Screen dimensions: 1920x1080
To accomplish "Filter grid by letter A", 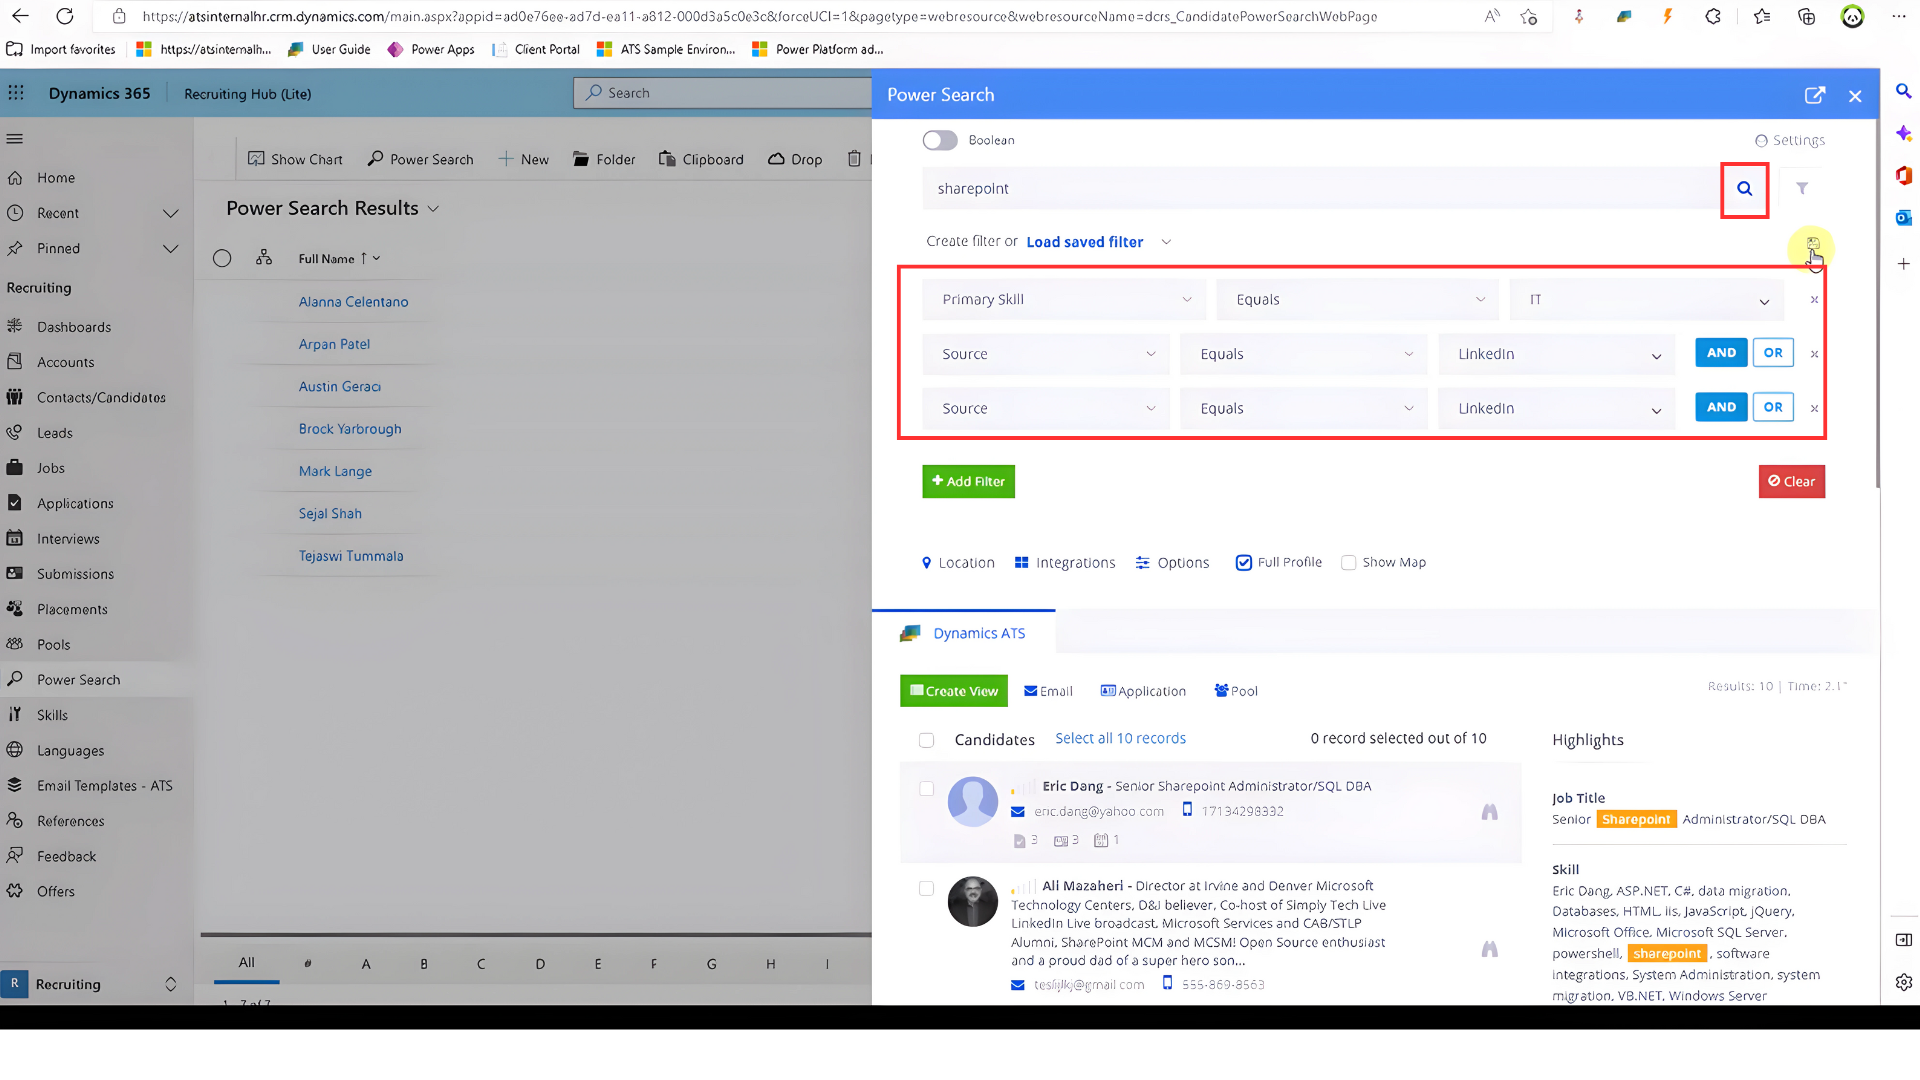I will click(366, 964).
